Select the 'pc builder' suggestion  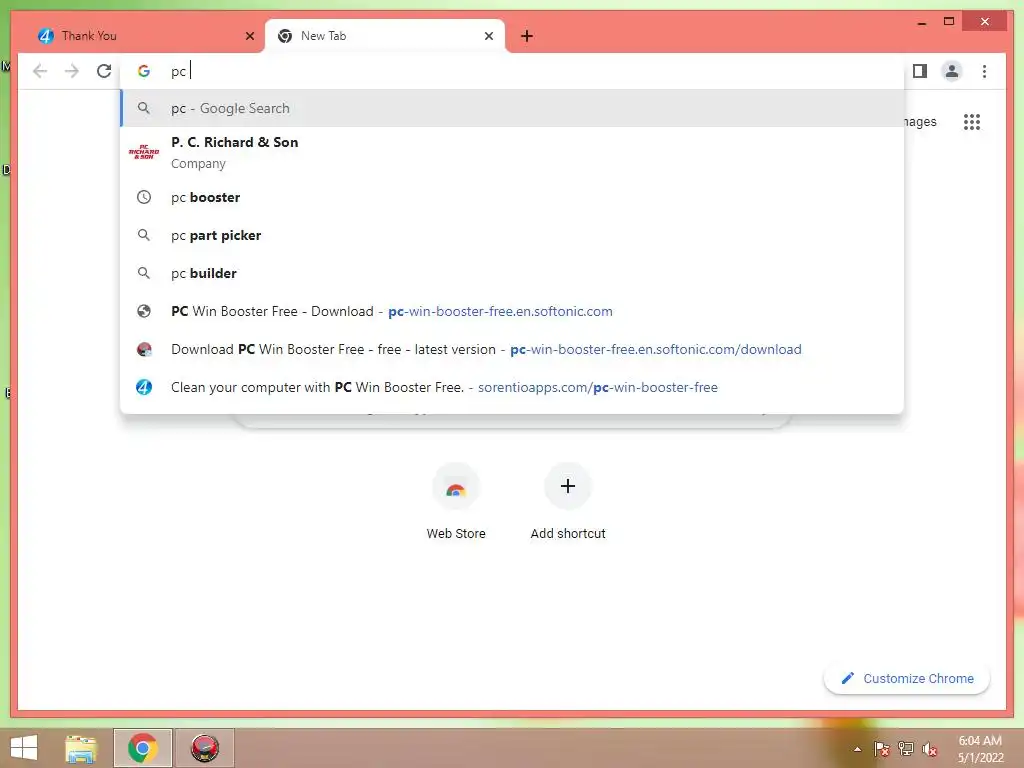tap(512, 273)
